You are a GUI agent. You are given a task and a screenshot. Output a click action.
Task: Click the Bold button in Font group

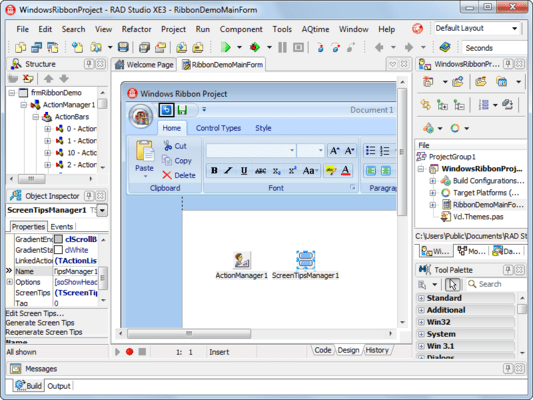pyautogui.click(x=214, y=170)
